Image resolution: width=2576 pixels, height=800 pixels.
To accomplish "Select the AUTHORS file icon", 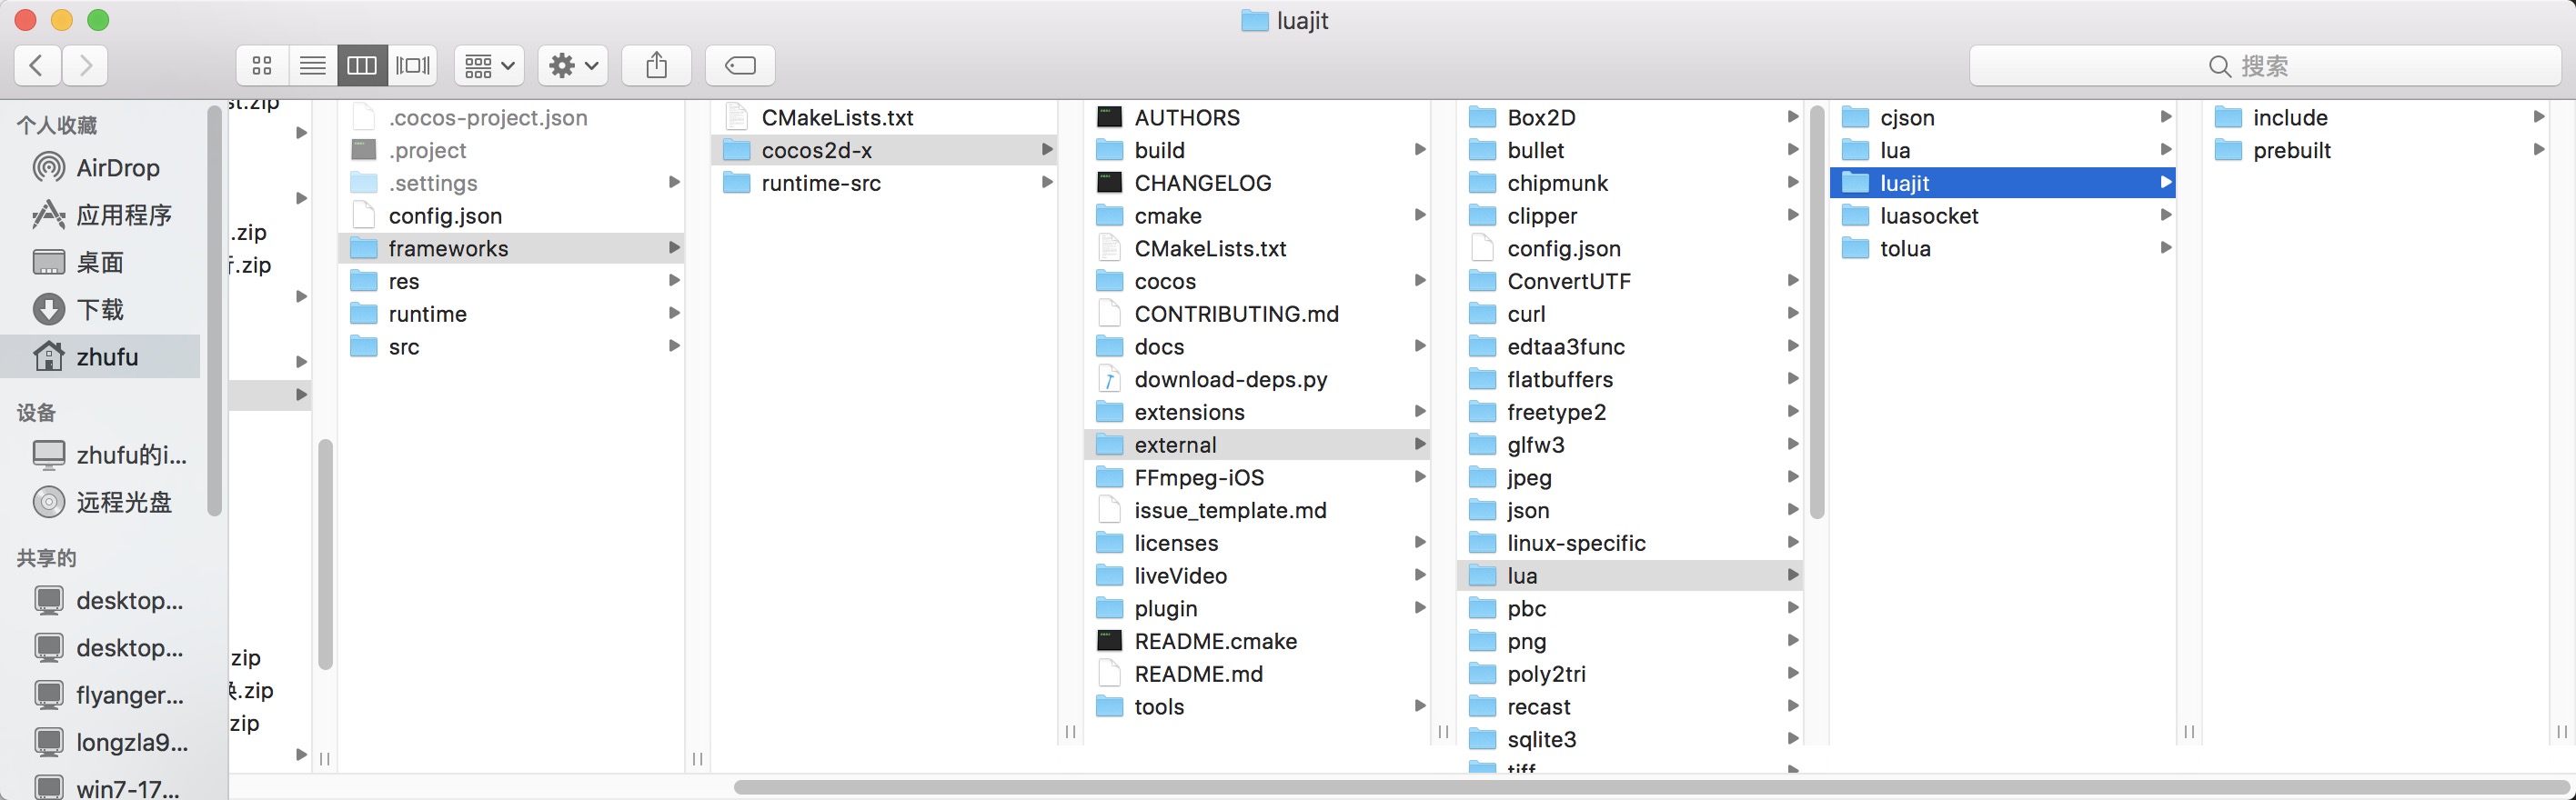I will (x=1109, y=117).
